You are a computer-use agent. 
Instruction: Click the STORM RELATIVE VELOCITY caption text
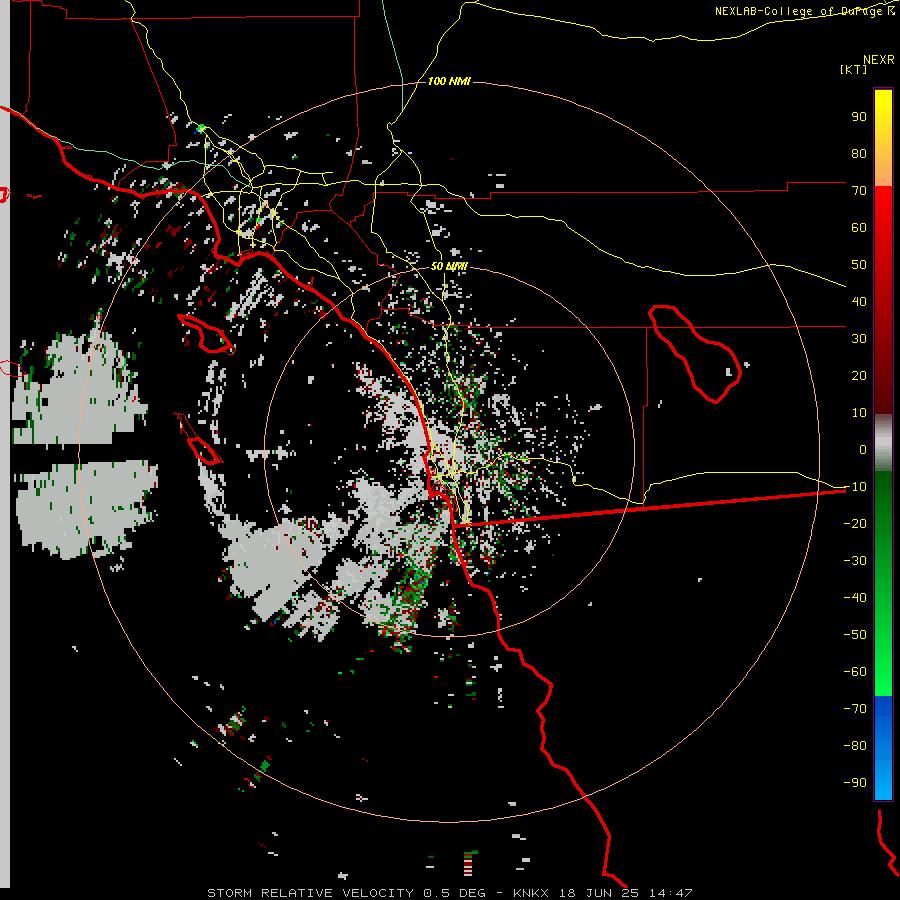click(310, 893)
